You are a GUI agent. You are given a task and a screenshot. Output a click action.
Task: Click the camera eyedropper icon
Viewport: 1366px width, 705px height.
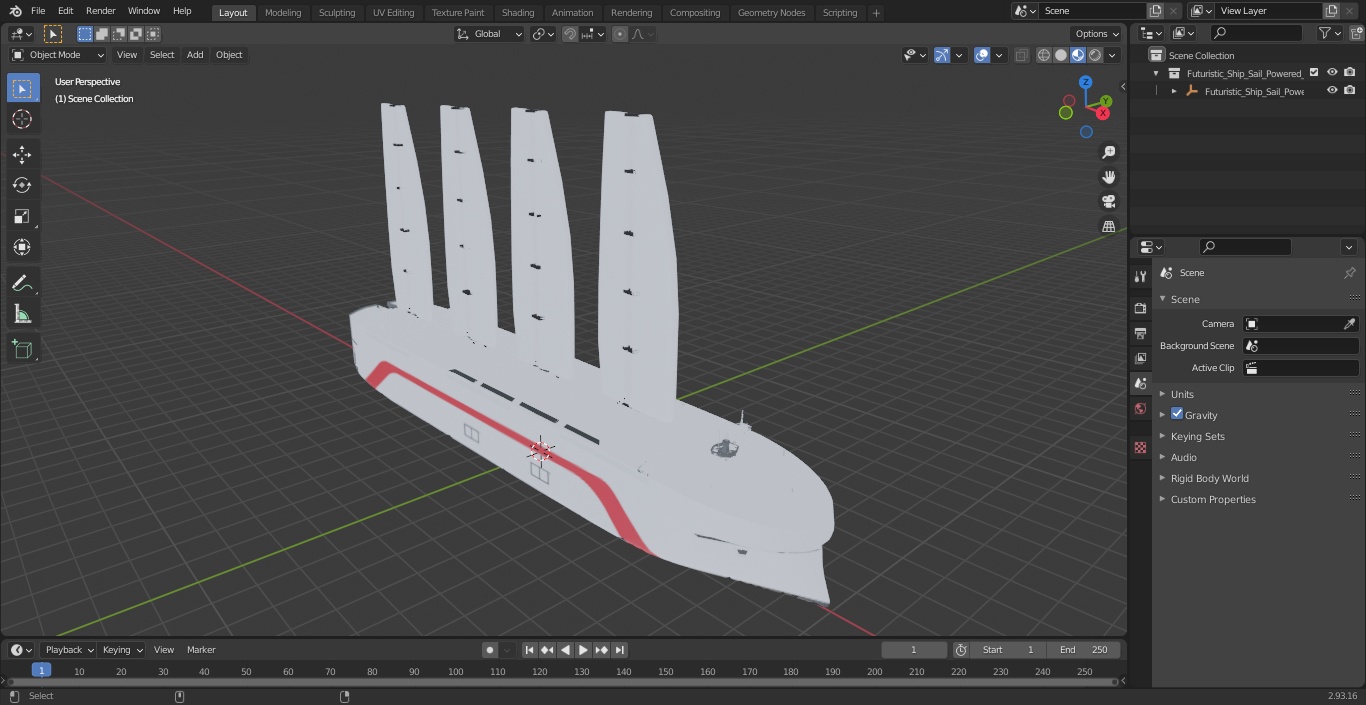[1349, 324]
